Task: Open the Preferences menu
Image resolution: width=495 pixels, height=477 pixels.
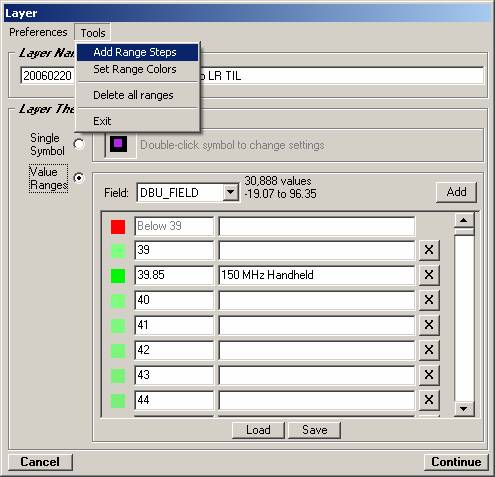Action: [38, 32]
